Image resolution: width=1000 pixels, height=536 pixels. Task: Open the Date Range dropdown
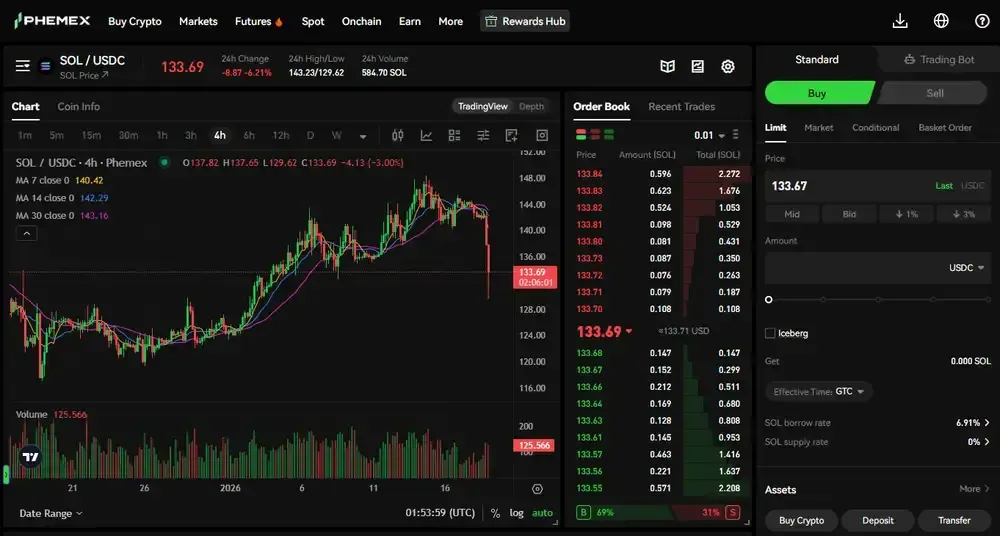(x=50, y=513)
